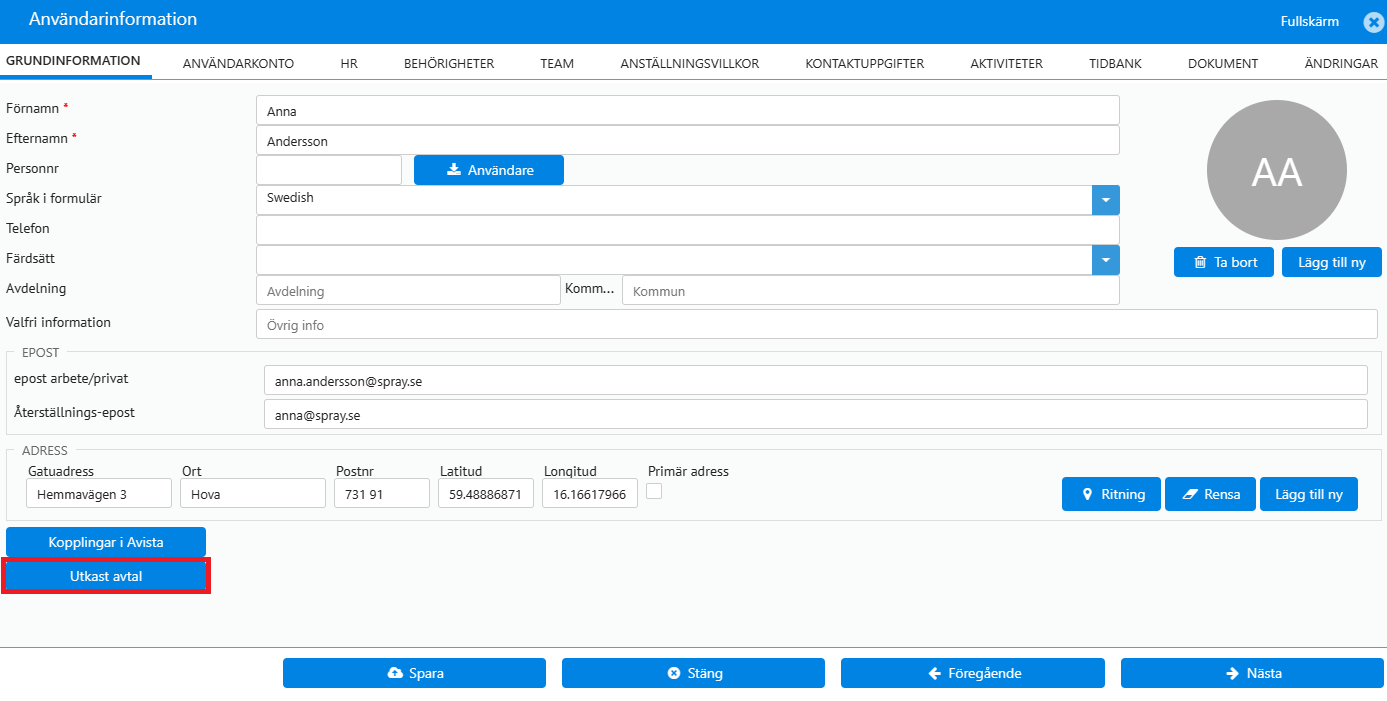
Task: Click the Efternamn field containing Andersson
Action: pyautogui.click(x=688, y=141)
